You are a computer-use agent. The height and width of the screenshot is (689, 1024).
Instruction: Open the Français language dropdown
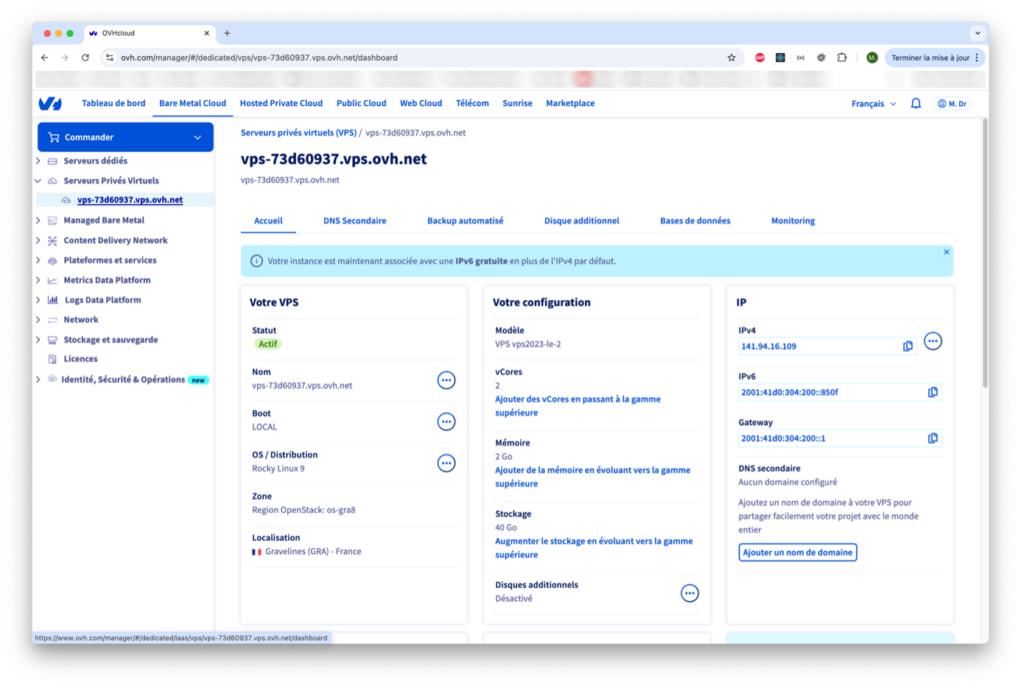873,104
